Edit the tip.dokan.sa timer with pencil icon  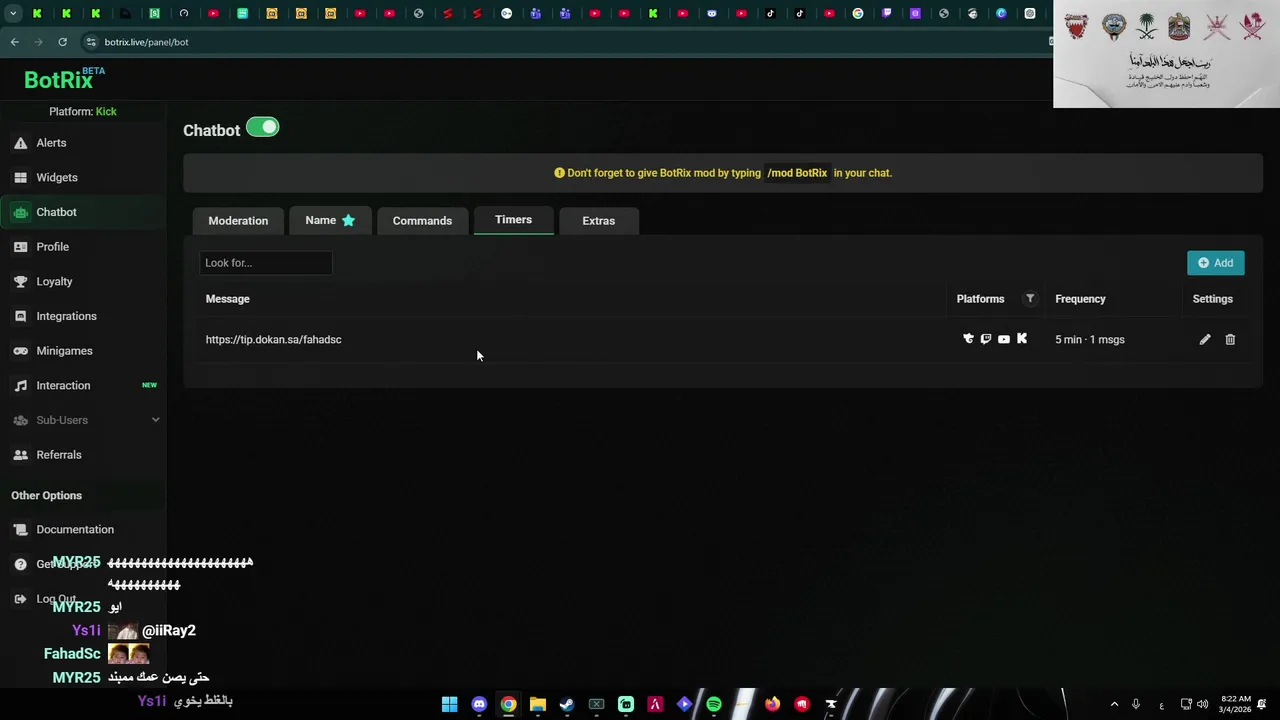(1205, 340)
